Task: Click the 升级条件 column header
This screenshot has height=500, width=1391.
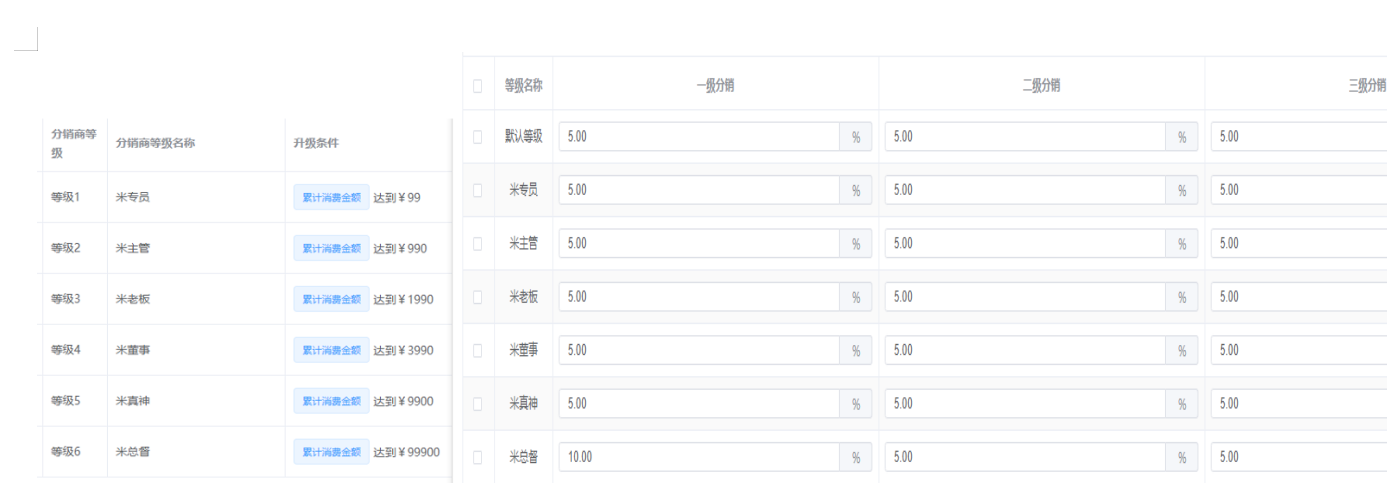Action: pyautogui.click(x=316, y=143)
